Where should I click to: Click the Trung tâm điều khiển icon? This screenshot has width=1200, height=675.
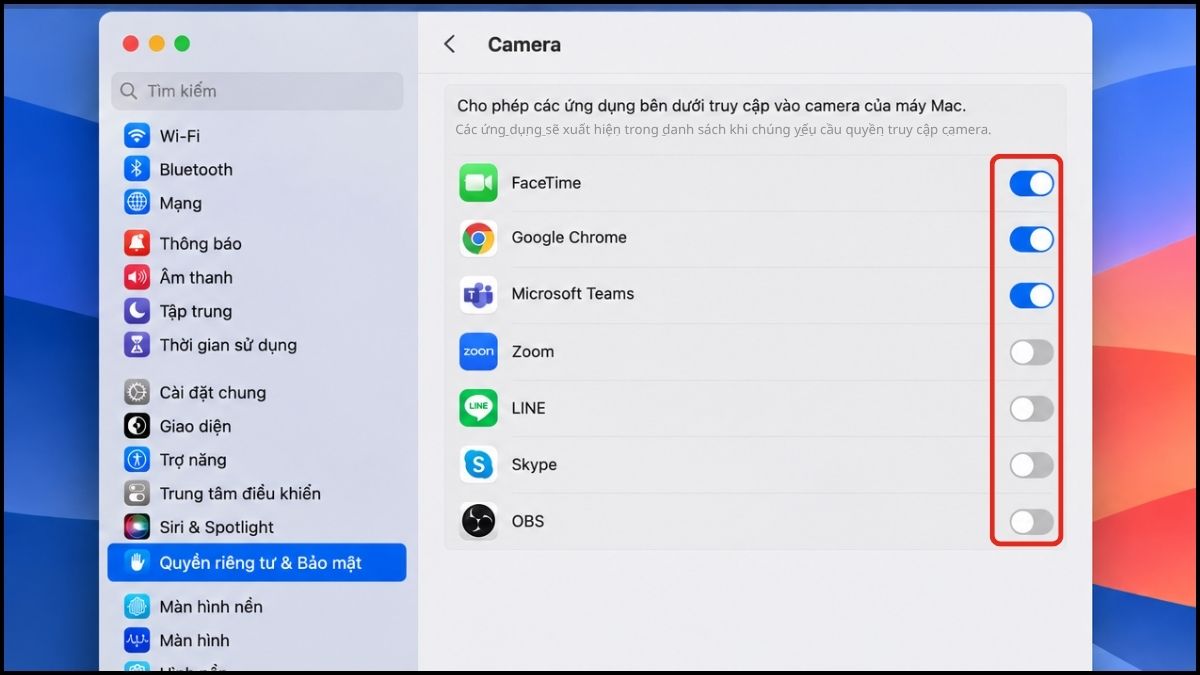tap(137, 493)
